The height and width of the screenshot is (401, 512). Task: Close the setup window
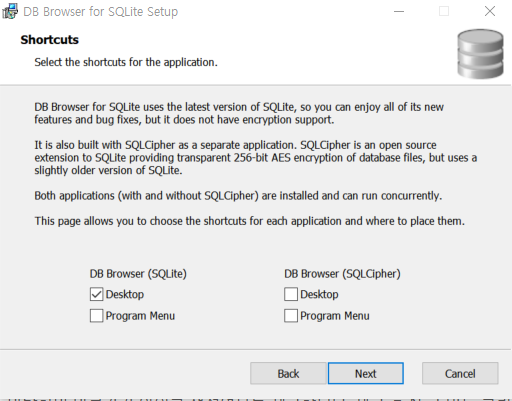(x=490, y=11)
